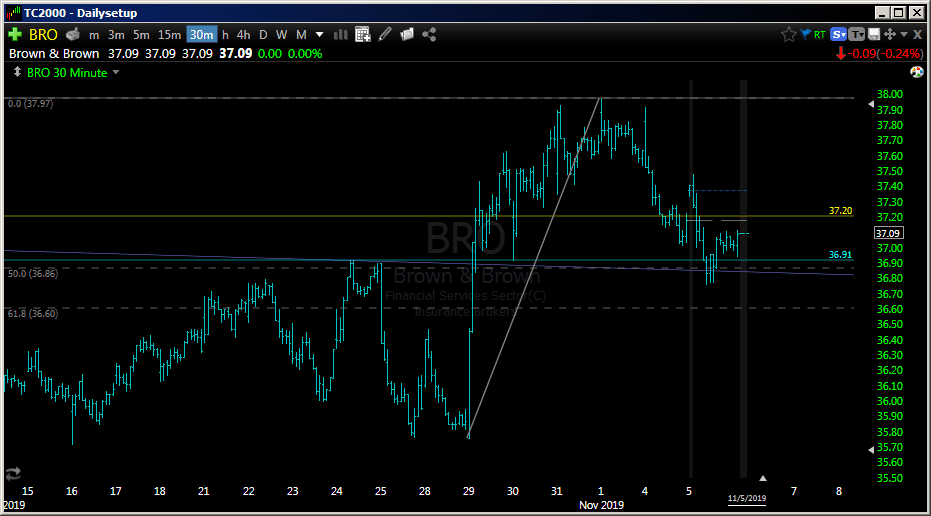Toggle the star favorite icon
Image resolution: width=931 pixels, height=516 pixels.
(x=788, y=34)
